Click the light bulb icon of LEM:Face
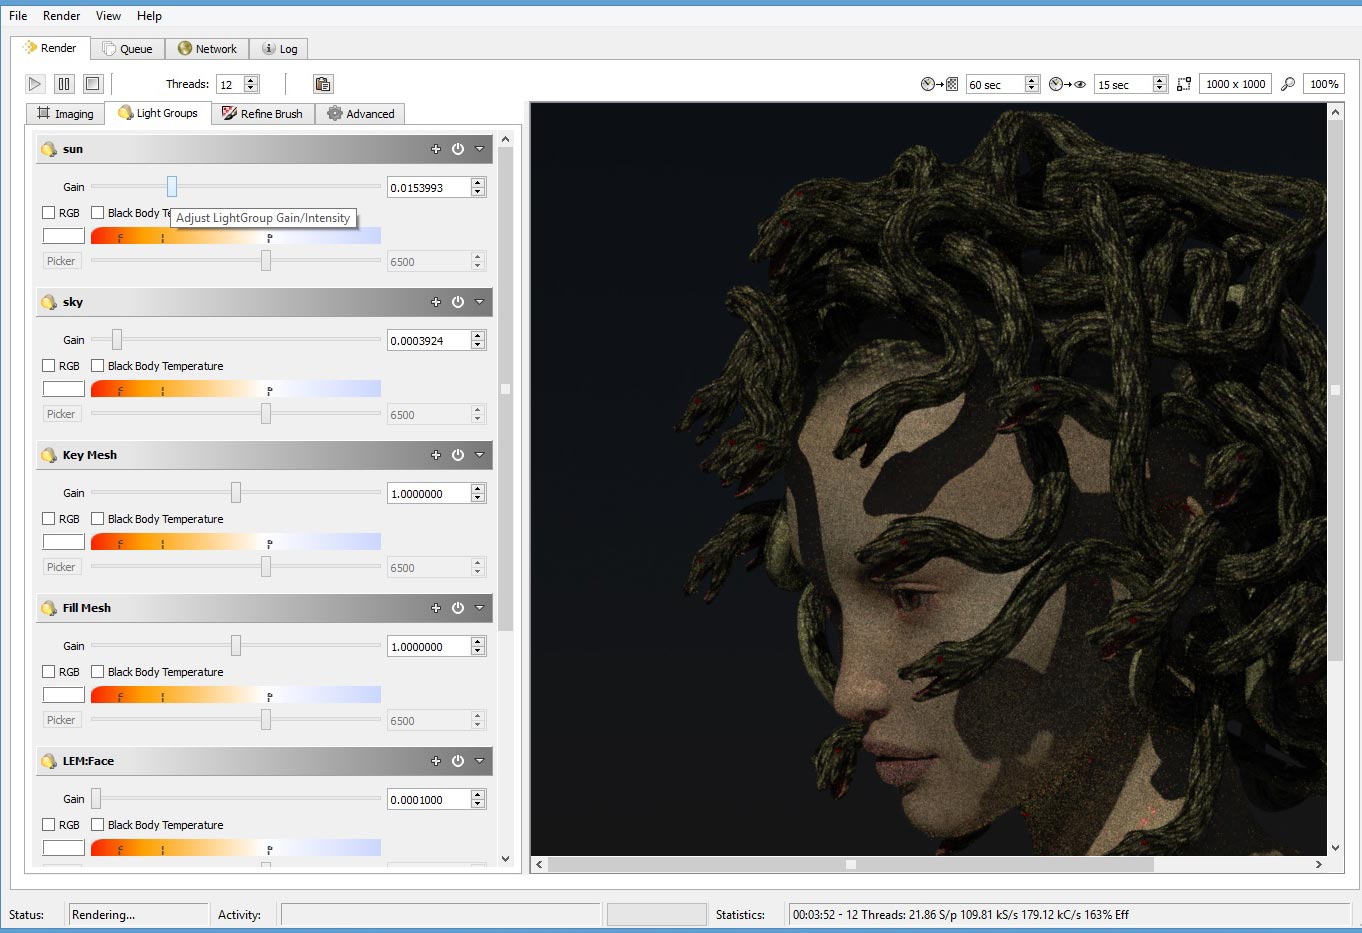The image size is (1362, 933). [x=48, y=761]
